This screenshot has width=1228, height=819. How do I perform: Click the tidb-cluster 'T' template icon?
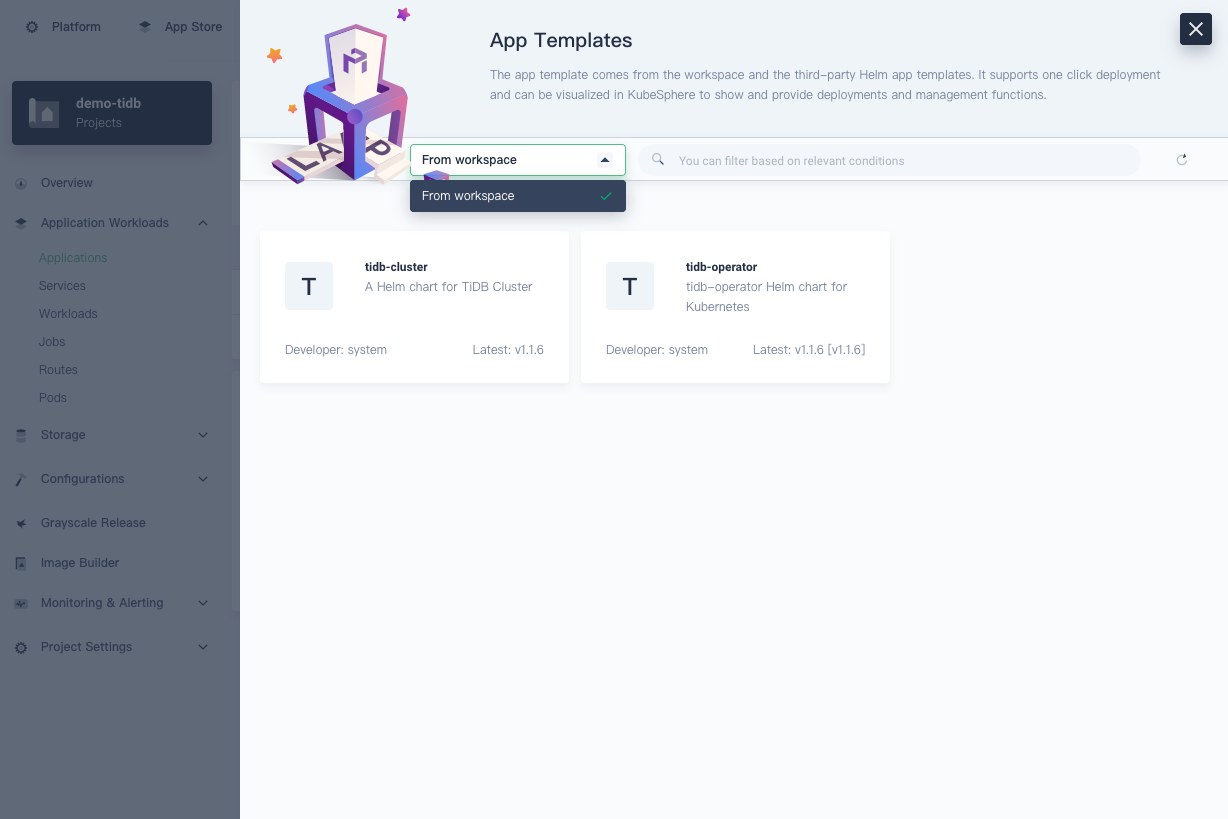pos(309,286)
